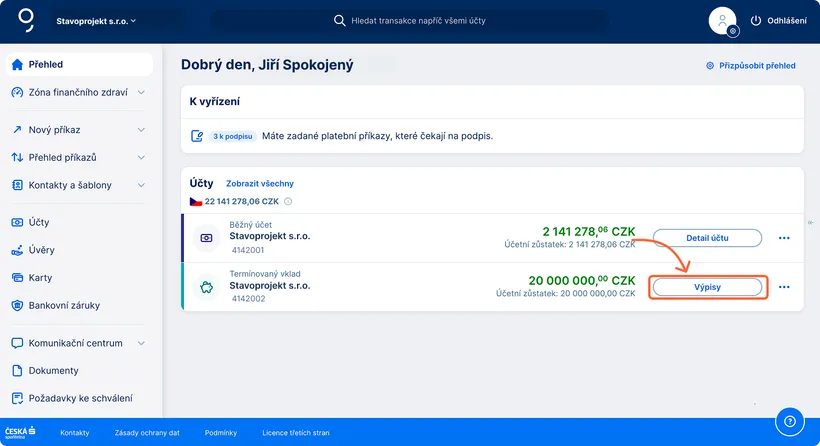Click the cards icon beside Karty
Screen dimensions: 820x446
click(x=17, y=278)
